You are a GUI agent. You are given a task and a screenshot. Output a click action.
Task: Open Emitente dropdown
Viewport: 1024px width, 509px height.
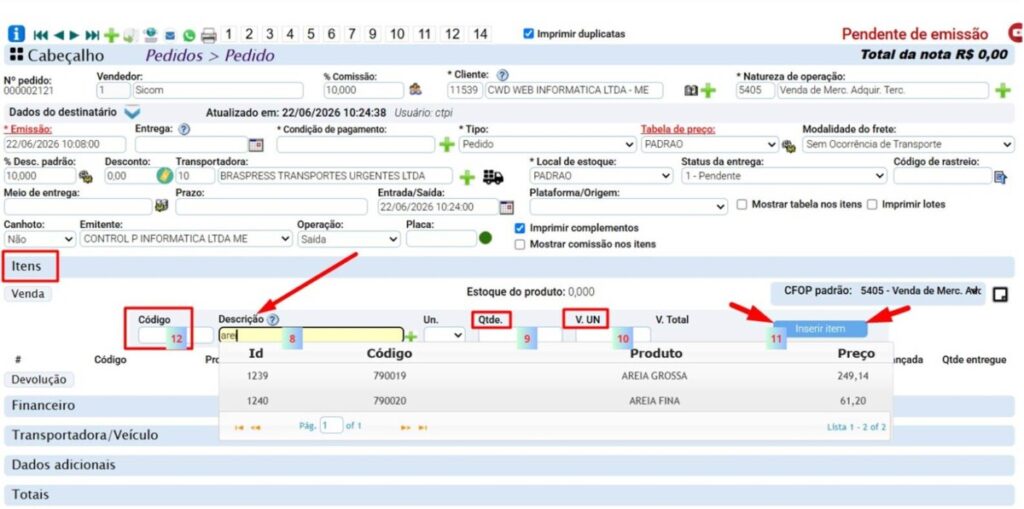coord(186,238)
